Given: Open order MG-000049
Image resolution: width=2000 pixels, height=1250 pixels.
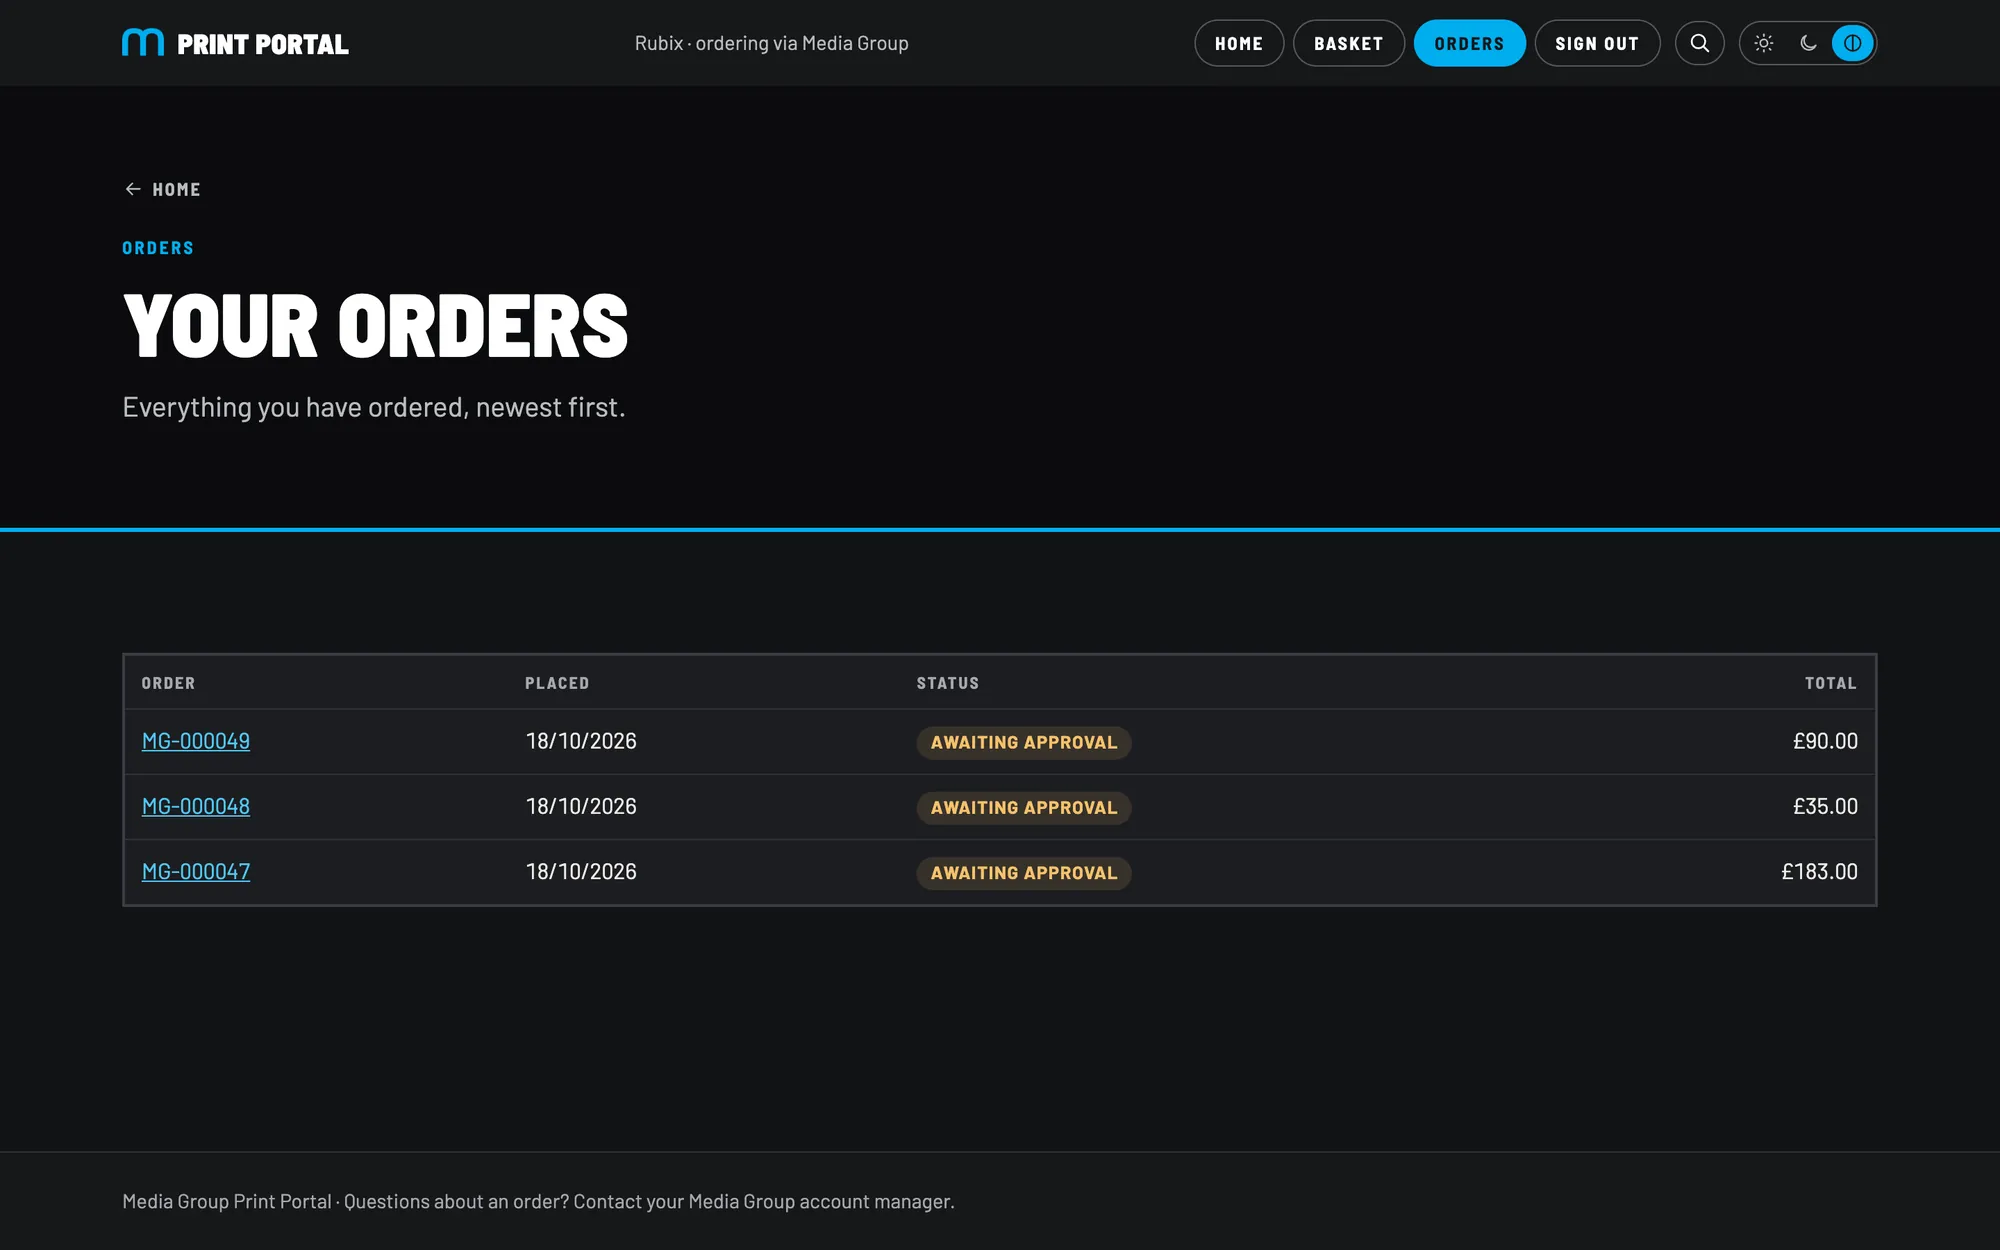Looking at the screenshot, I should 196,741.
